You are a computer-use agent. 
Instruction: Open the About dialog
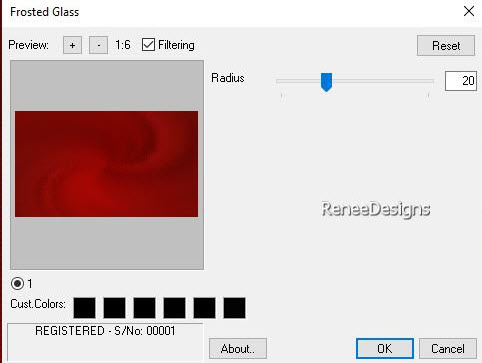tap(238, 349)
